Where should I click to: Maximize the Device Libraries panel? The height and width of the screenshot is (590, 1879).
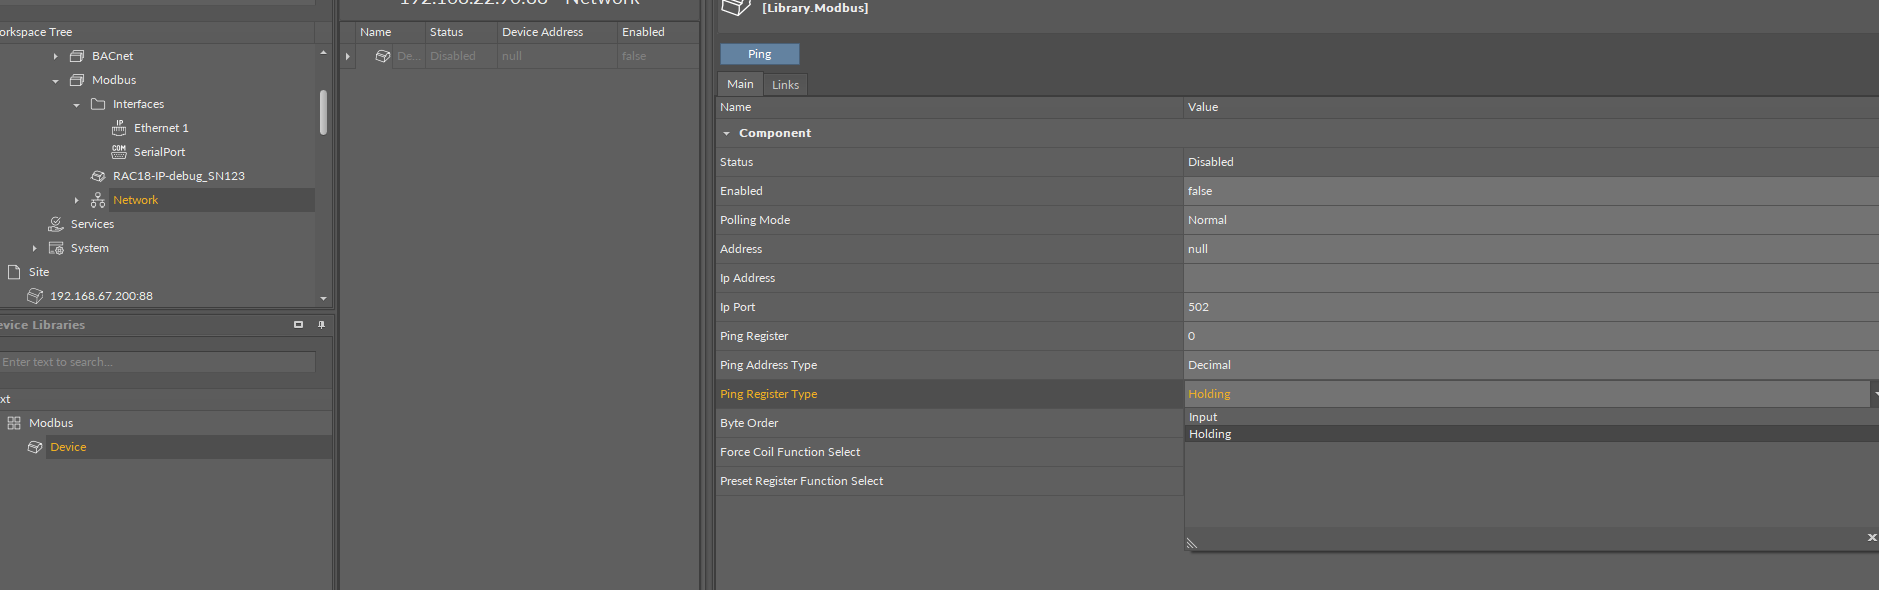[298, 325]
